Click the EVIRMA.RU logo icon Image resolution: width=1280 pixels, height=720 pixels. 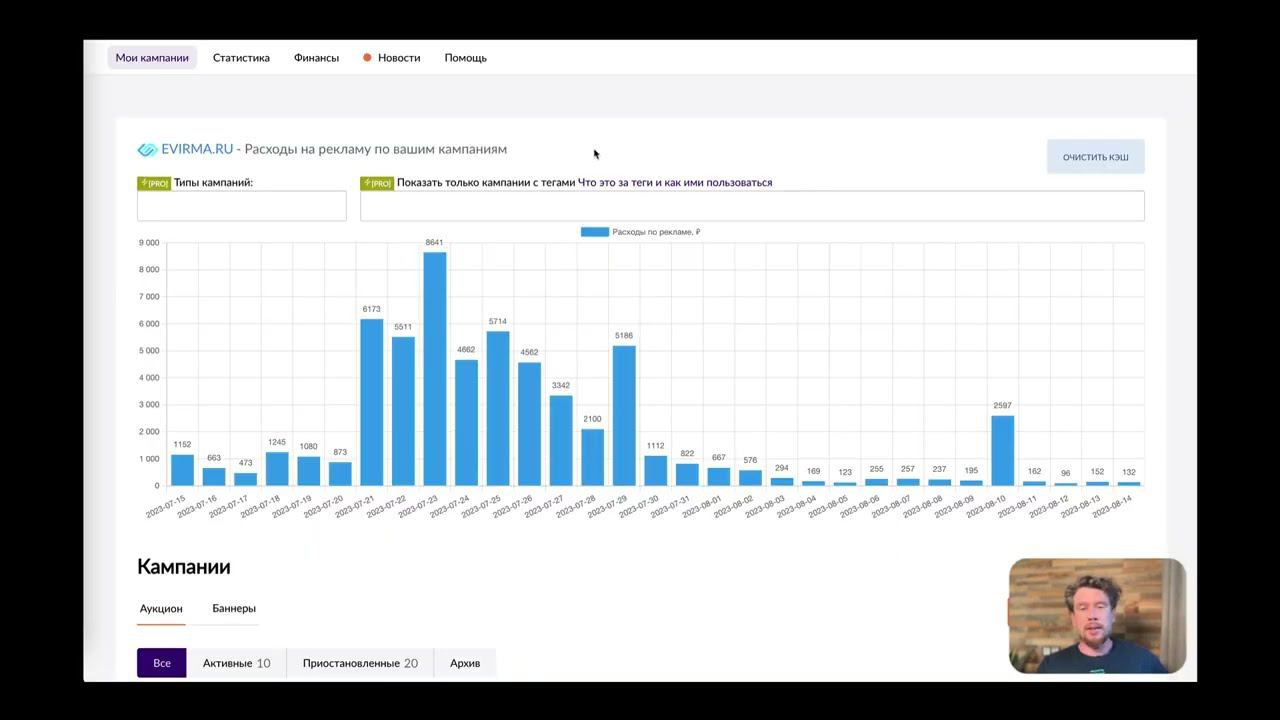[x=147, y=150]
